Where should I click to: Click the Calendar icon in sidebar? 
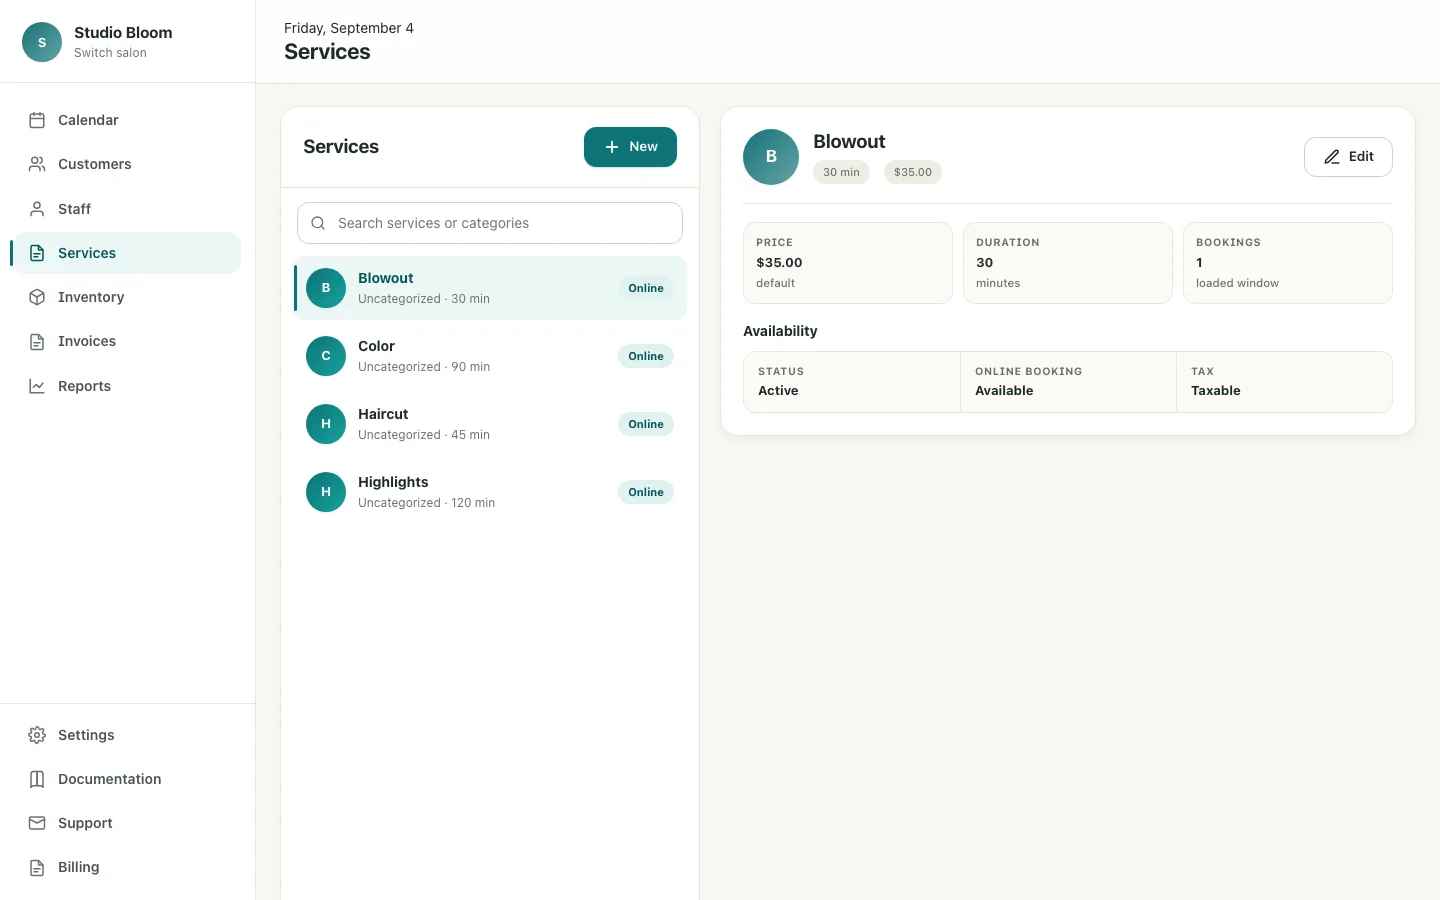pos(37,120)
